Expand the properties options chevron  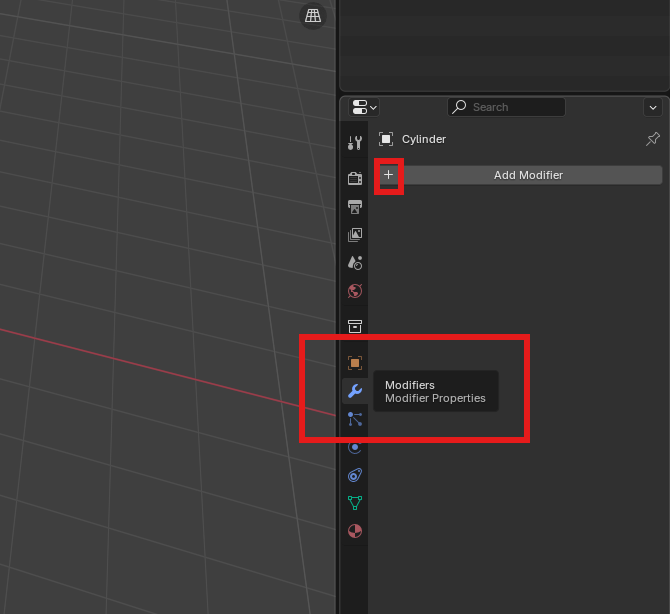click(653, 107)
